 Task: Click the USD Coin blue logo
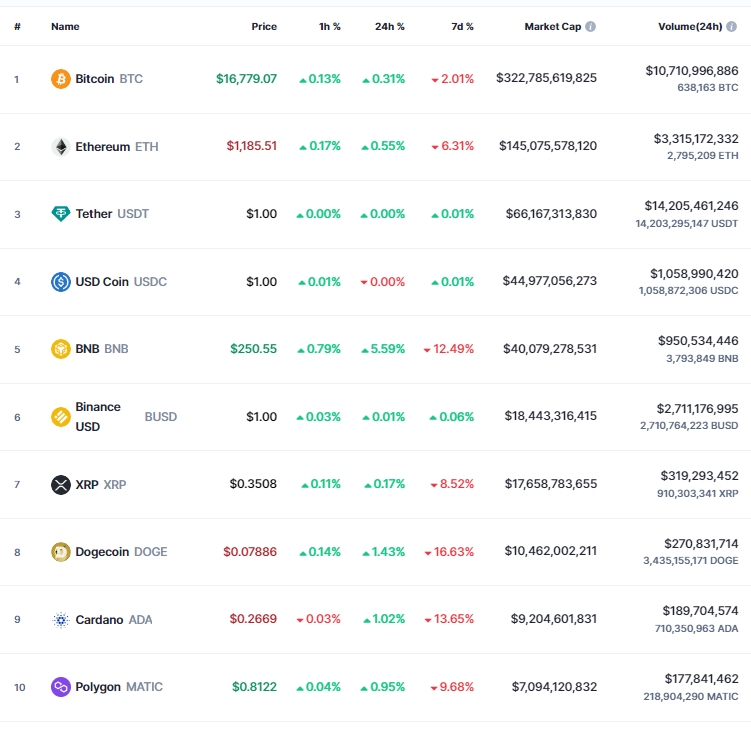click(61, 282)
